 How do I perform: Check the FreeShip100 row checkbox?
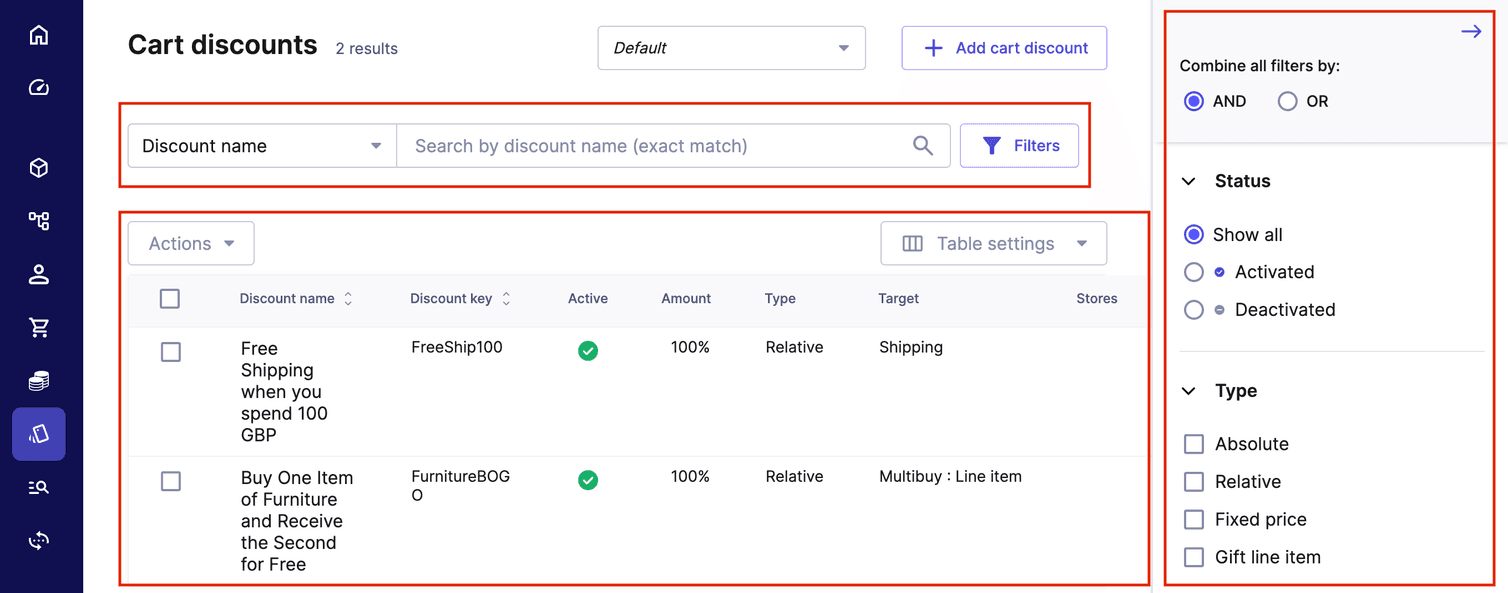click(170, 351)
